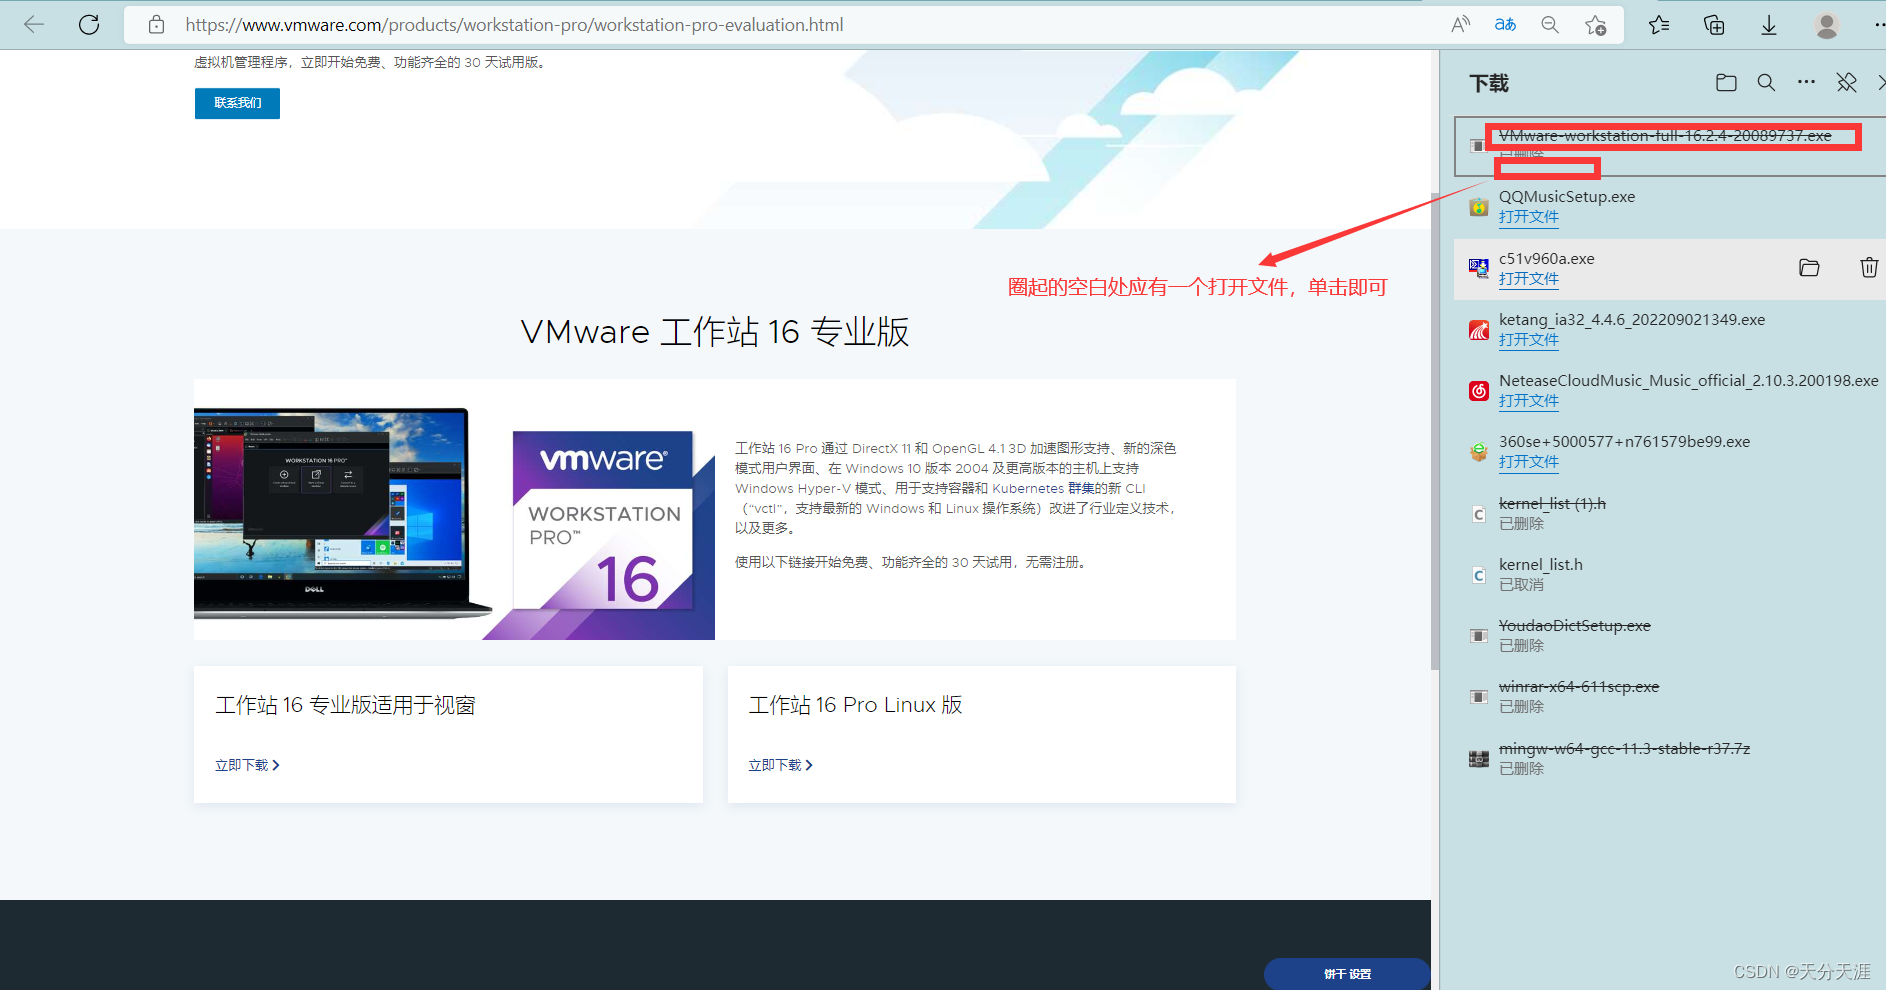Go back using the browser back arrow

[x=34, y=25]
